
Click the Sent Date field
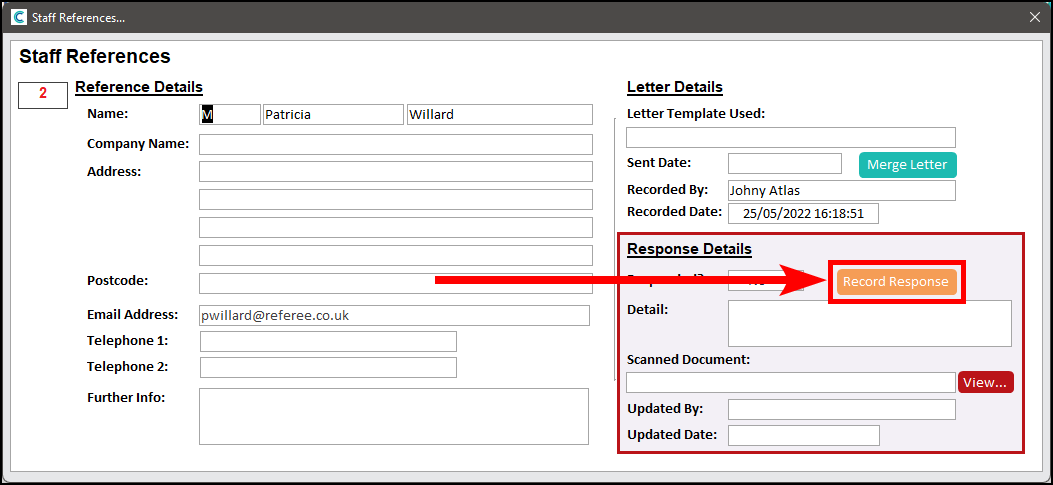(784, 164)
